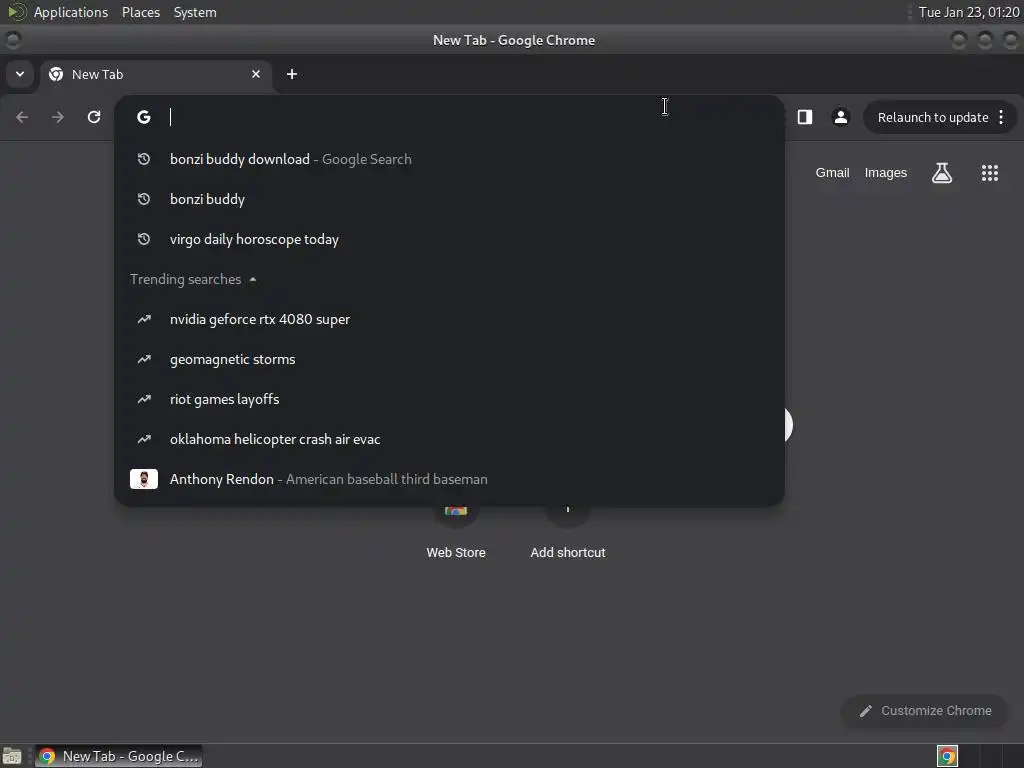Click the Google G icon in address bar
This screenshot has height=768, width=1024.
tap(144, 117)
